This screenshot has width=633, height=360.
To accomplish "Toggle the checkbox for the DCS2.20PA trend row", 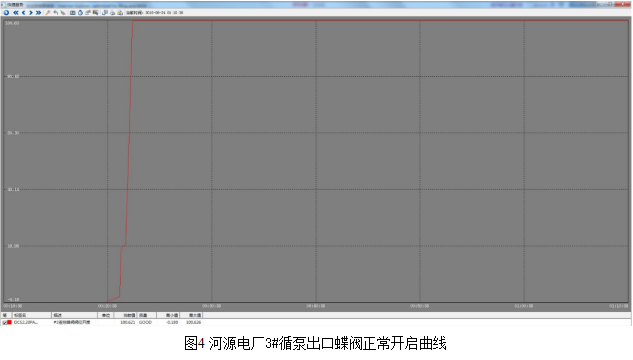I will tap(5, 322).
